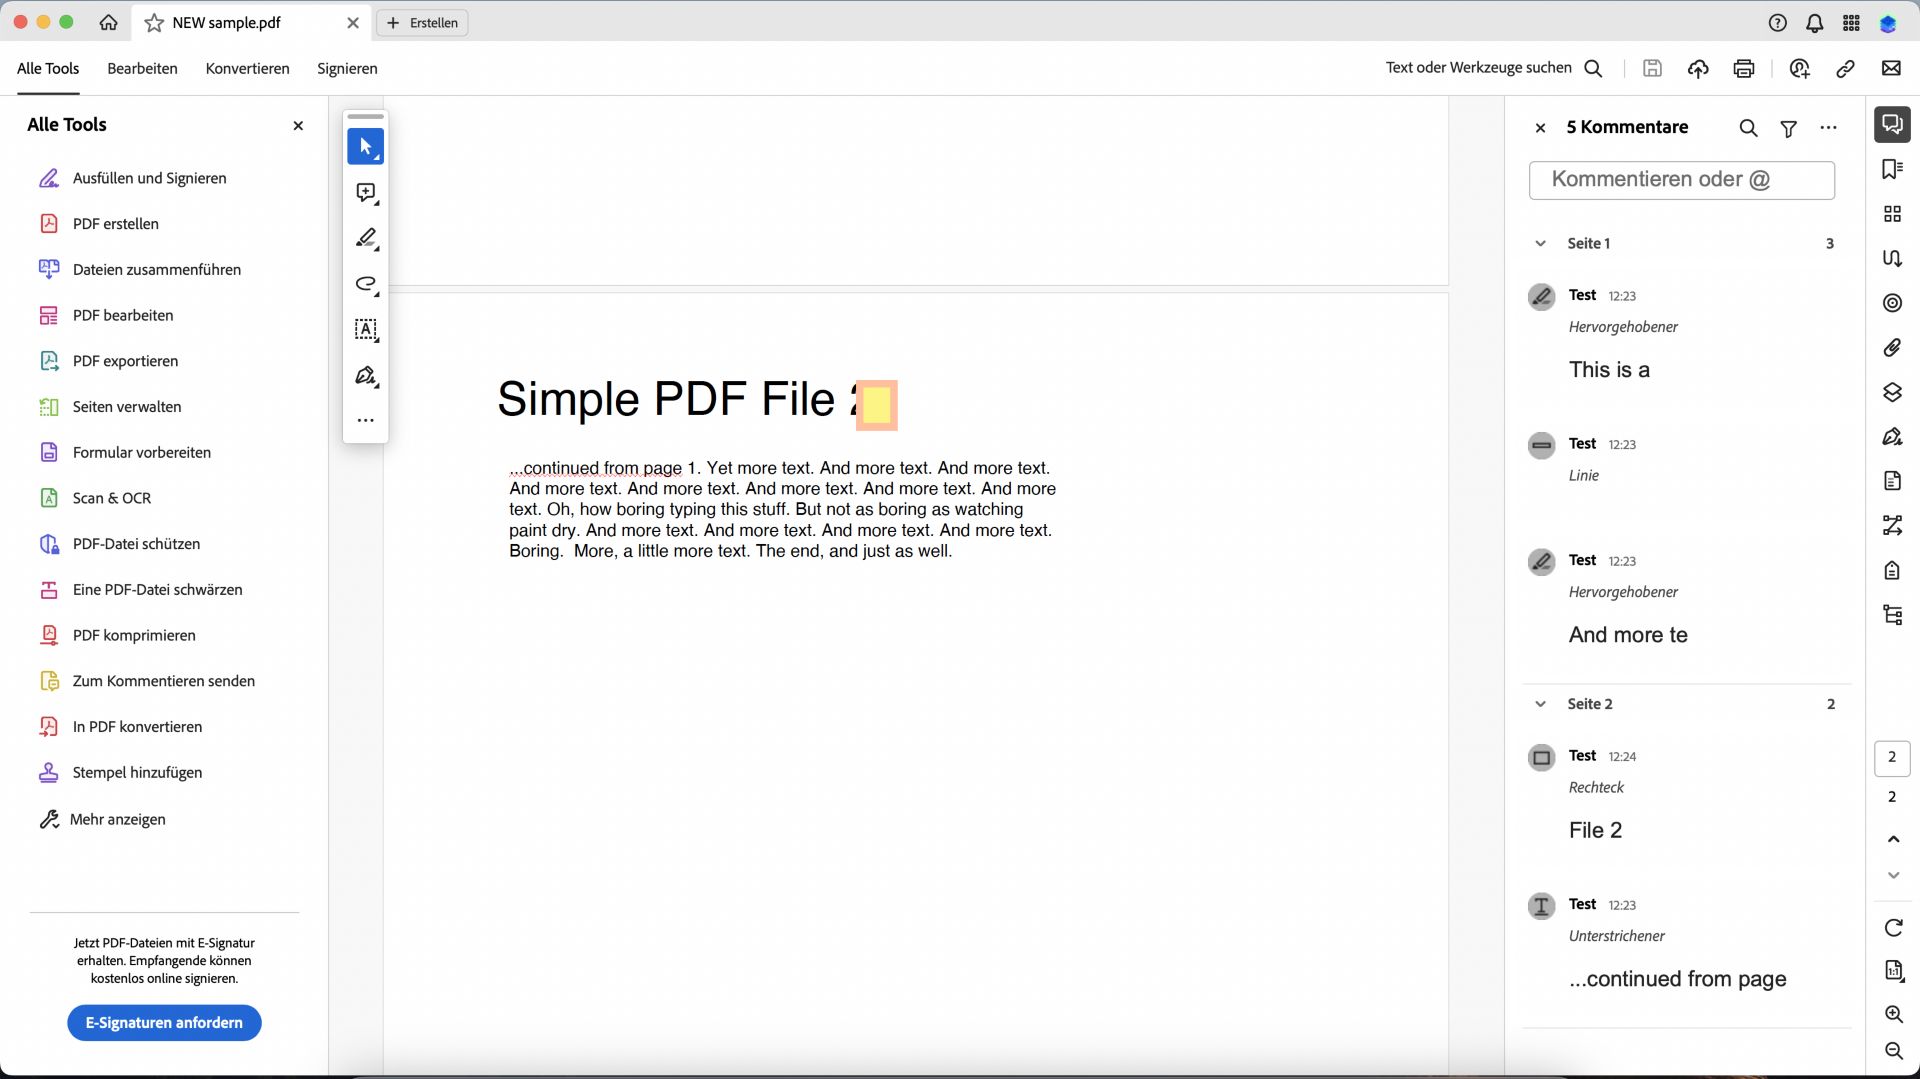The height and width of the screenshot is (1079, 1920).
Task: Copy share link icon
Action: click(x=1845, y=68)
